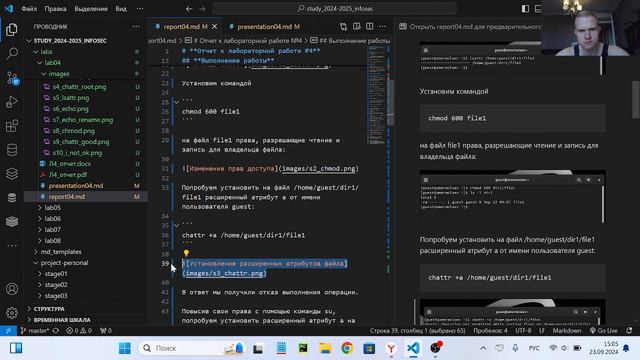The width and height of the screenshot is (640, 360).
Task: Open Google Chrome from taskbar
Action: (347, 348)
